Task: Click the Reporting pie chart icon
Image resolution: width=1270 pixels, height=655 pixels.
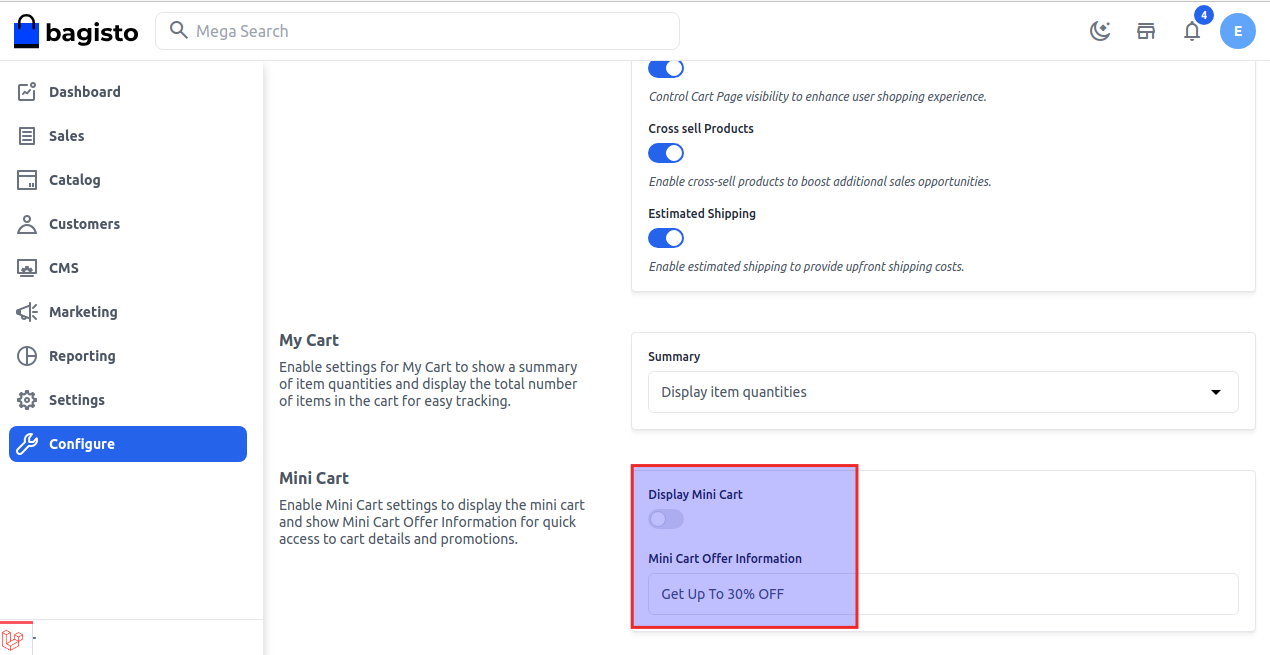Action: [28, 356]
